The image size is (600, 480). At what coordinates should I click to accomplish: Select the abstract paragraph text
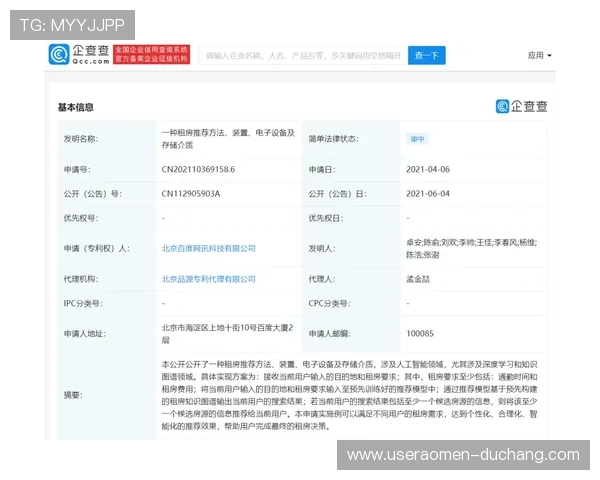point(349,395)
